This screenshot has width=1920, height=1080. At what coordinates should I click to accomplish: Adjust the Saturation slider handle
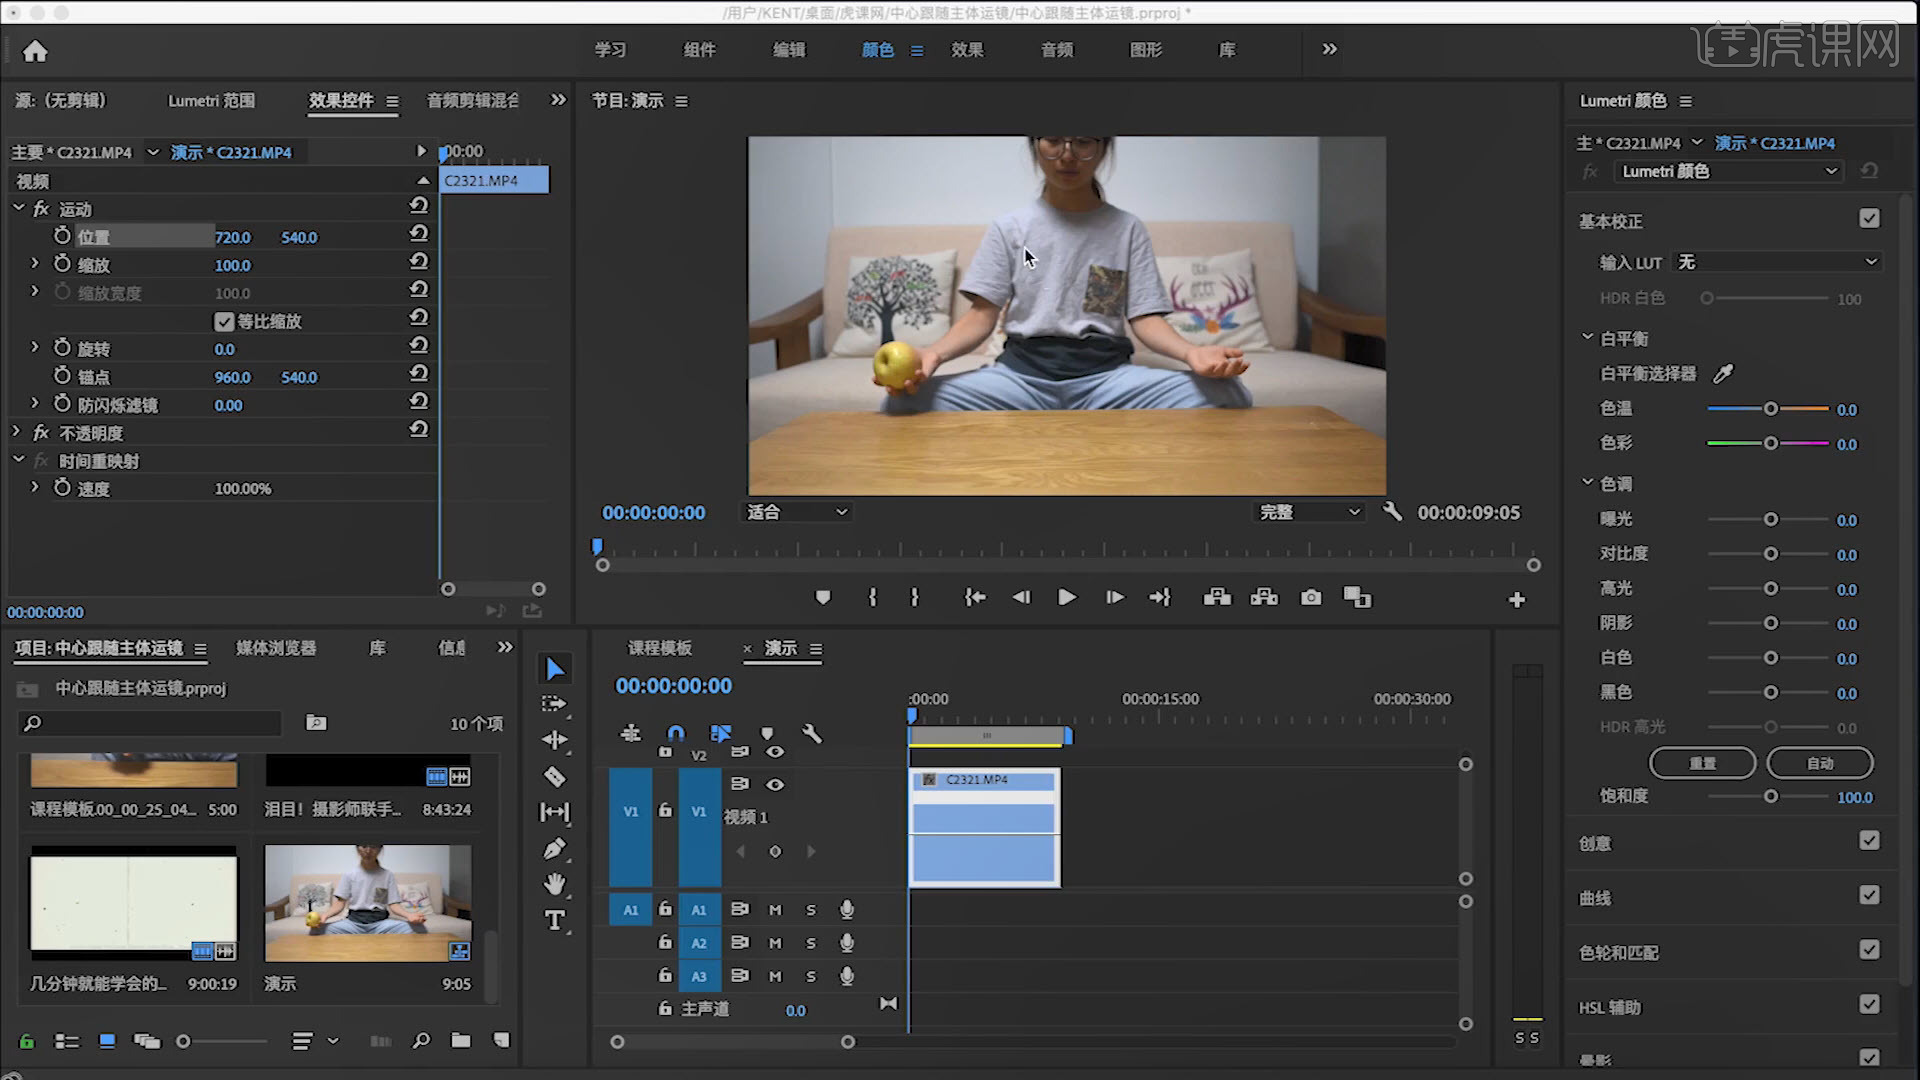(1771, 797)
